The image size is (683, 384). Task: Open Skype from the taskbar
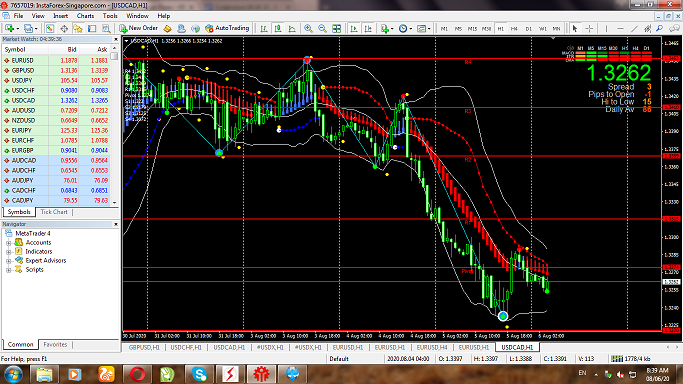(199, 374)
